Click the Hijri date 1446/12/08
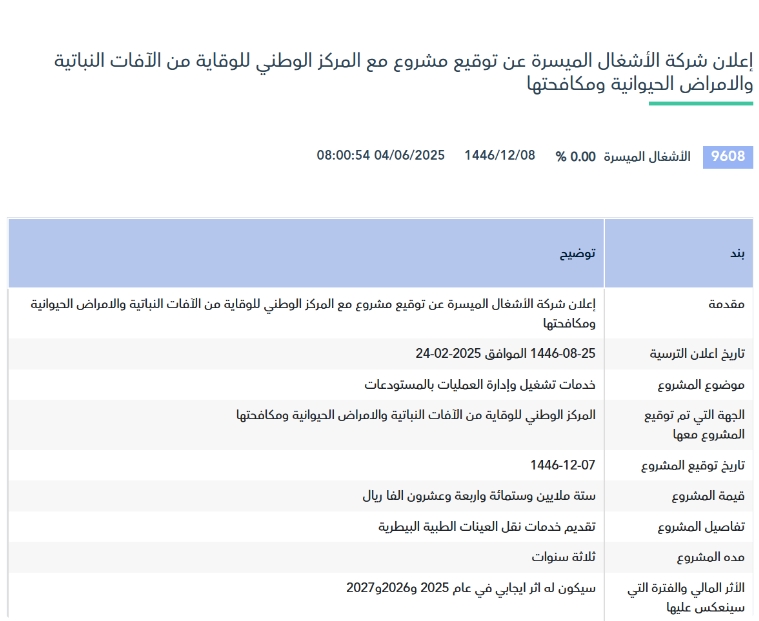This screenshot has width=759, height=621. point(500,155)
